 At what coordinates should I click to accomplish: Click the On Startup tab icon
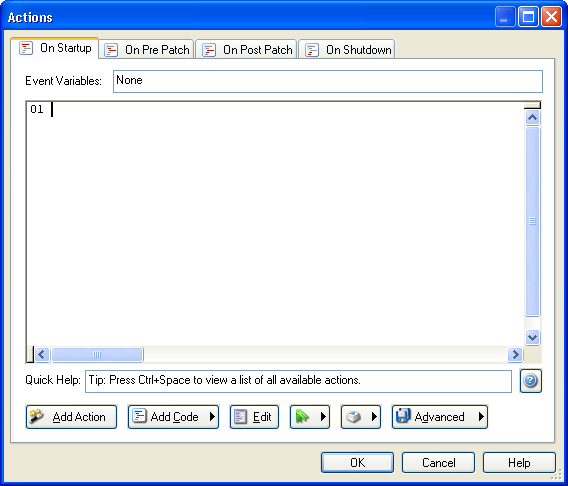[x=26, y=48]
